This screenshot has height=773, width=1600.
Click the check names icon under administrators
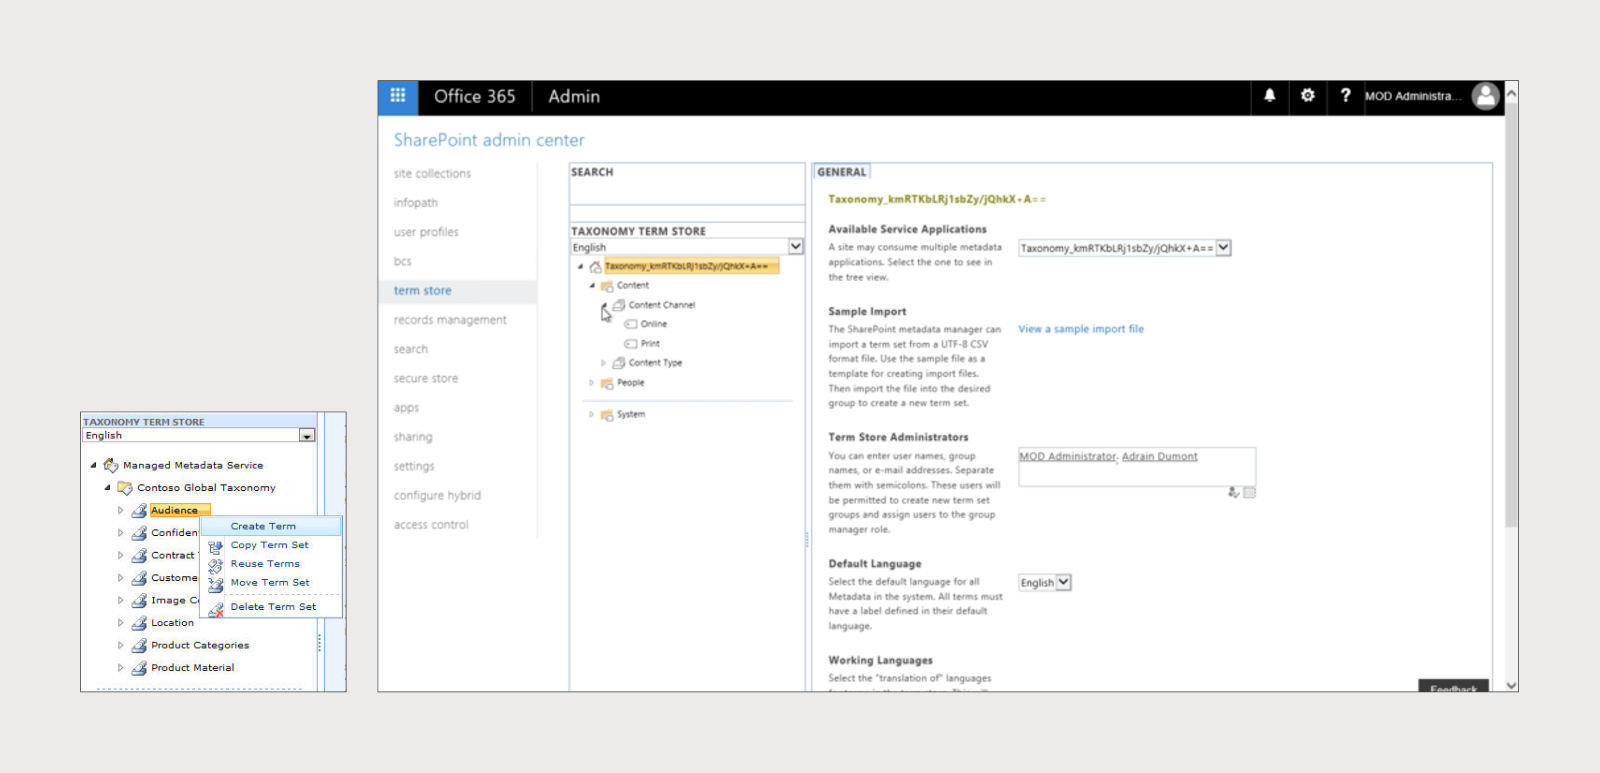point(1234,492)
